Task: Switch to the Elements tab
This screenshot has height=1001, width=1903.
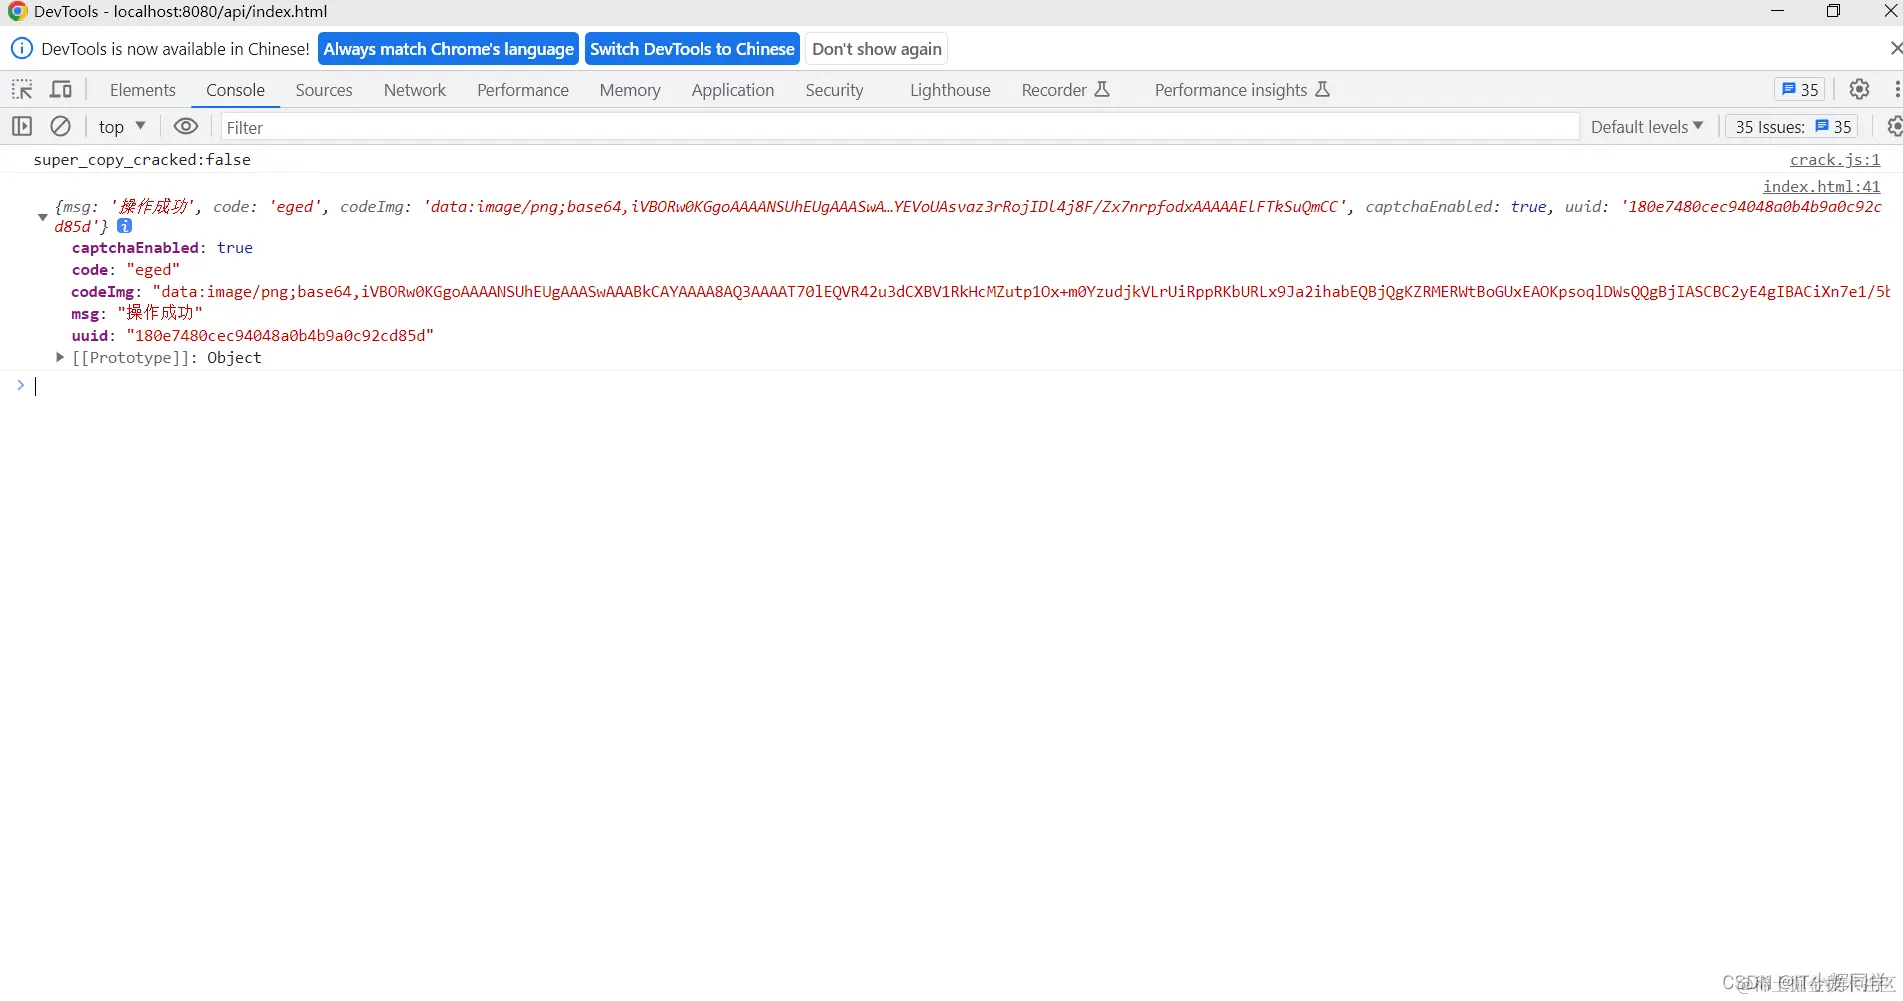Action: pos(143,89)
